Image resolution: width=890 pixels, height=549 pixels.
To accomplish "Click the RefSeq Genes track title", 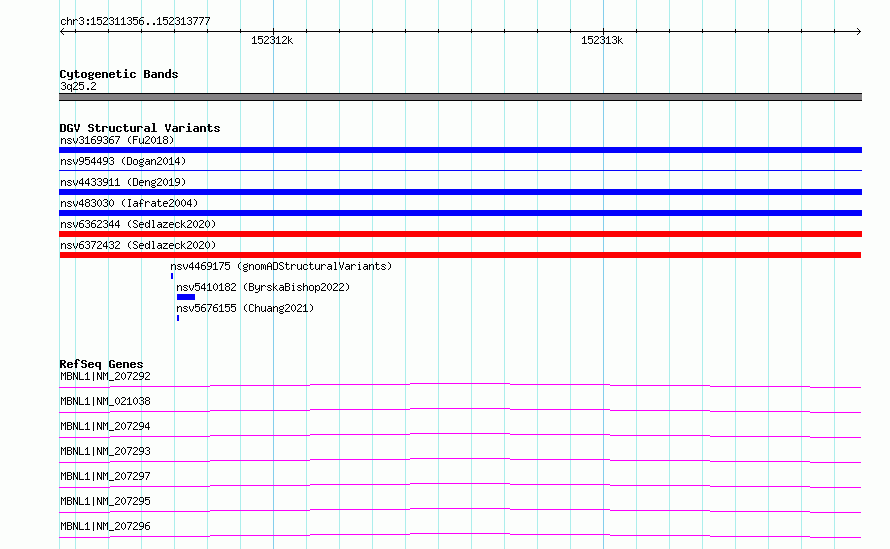I will [x=101, y=364].
